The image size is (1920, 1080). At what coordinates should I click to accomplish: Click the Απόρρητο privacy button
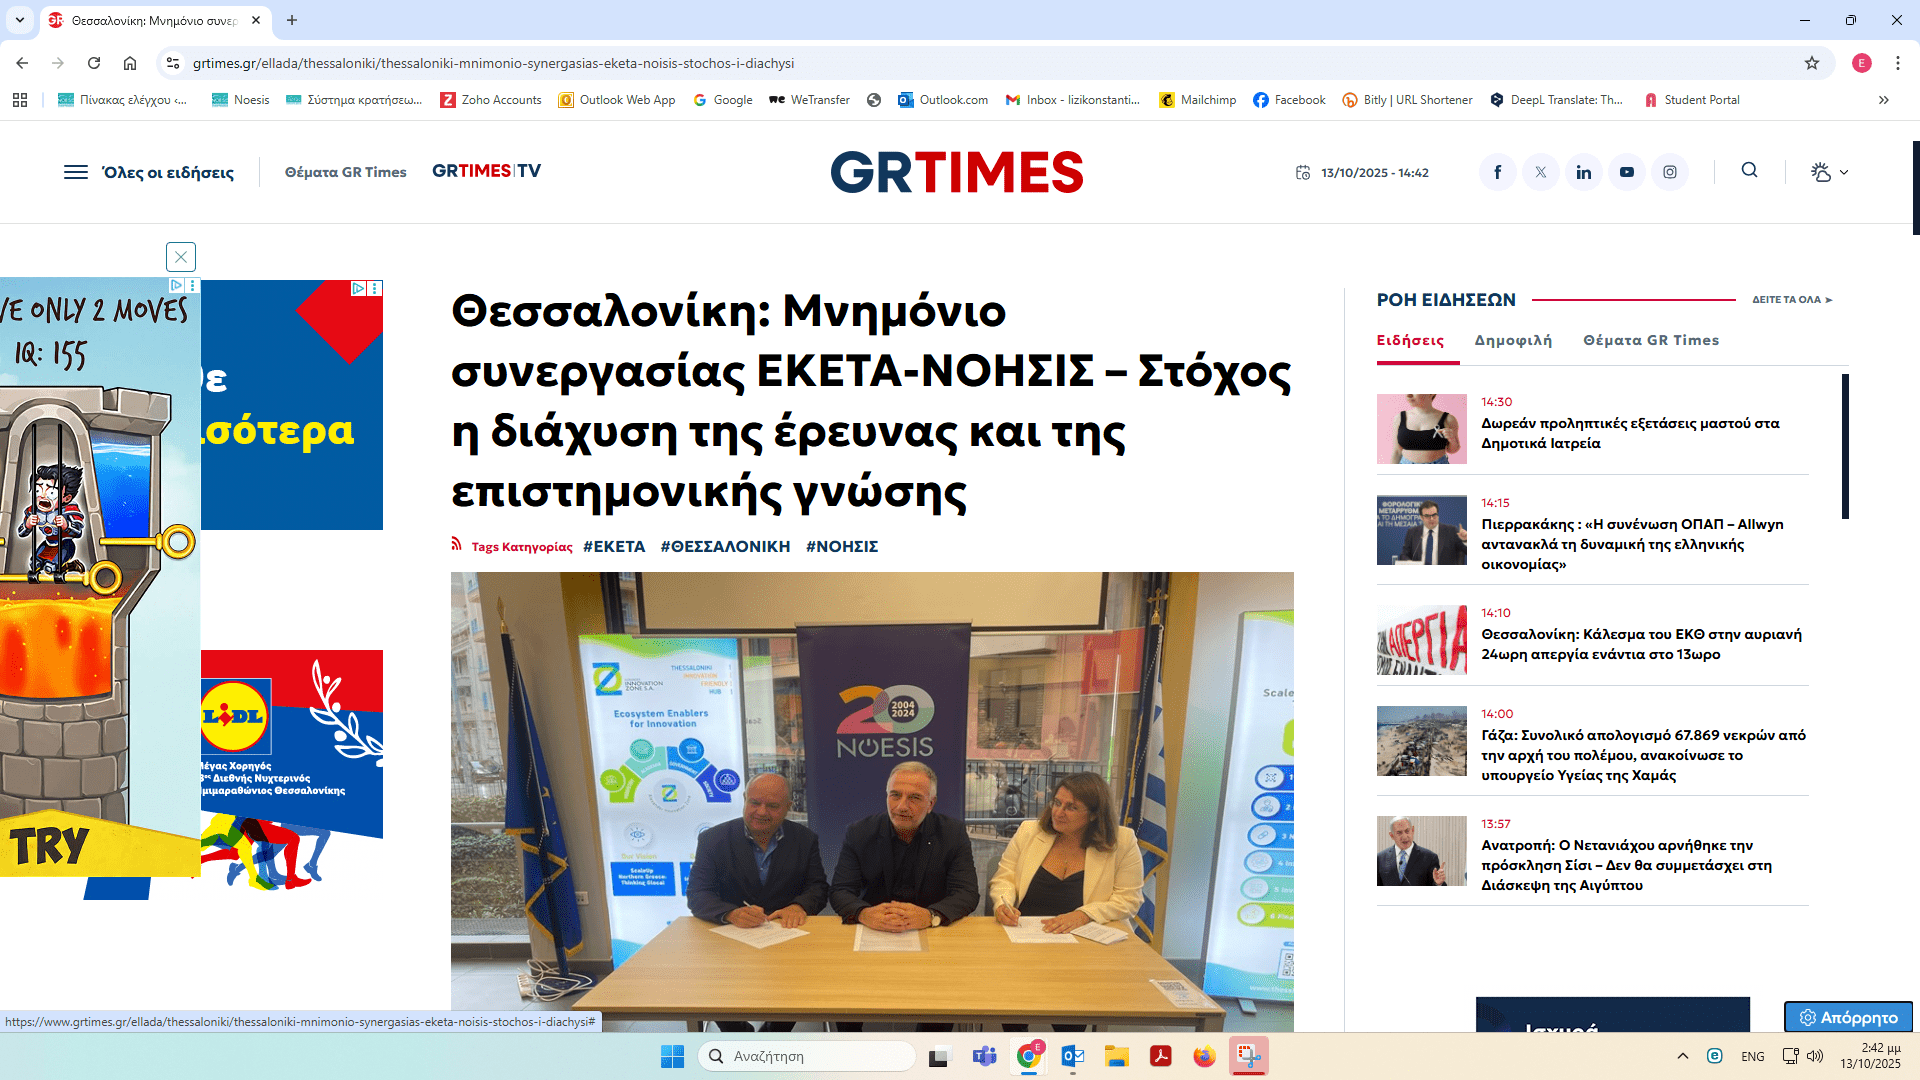pos(1848,1017)
